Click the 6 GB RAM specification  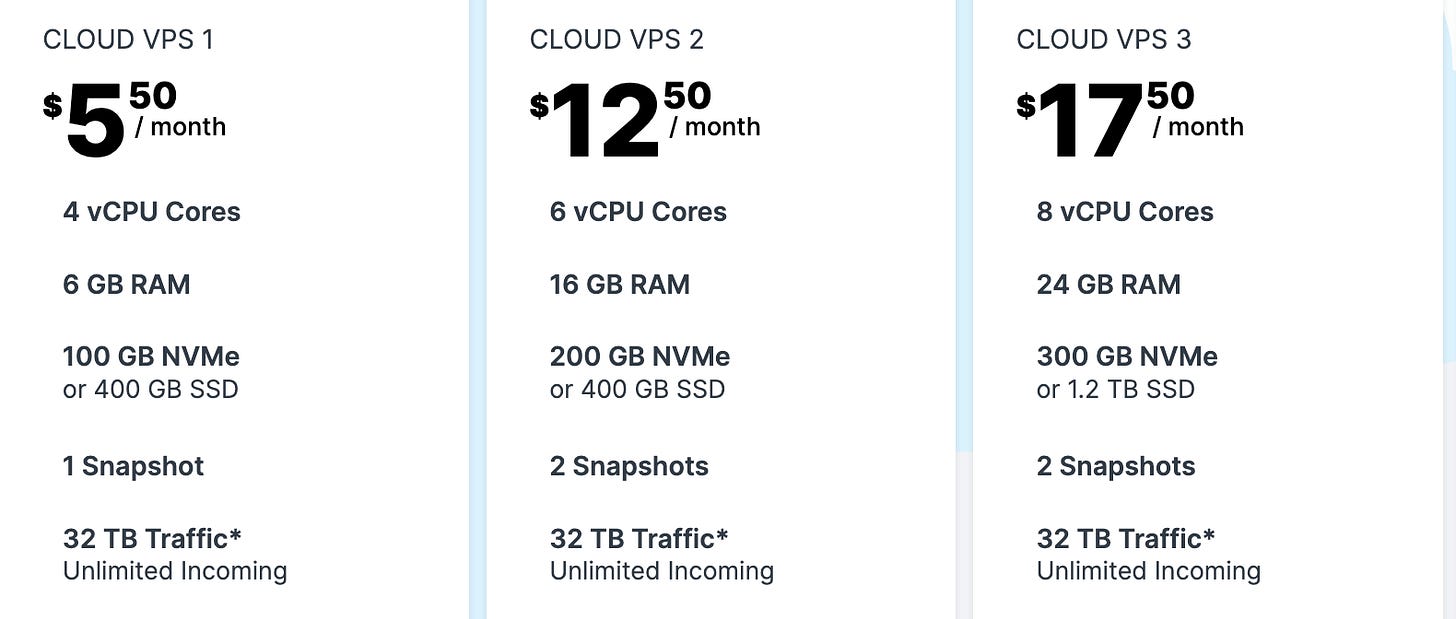126,284
